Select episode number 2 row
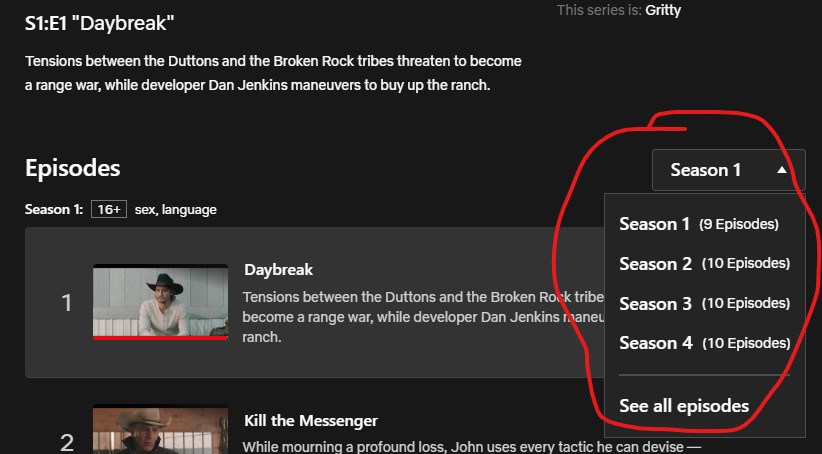The width and height of the screenshot is (822, 454). pyautogui.click(x=315, y=429)
